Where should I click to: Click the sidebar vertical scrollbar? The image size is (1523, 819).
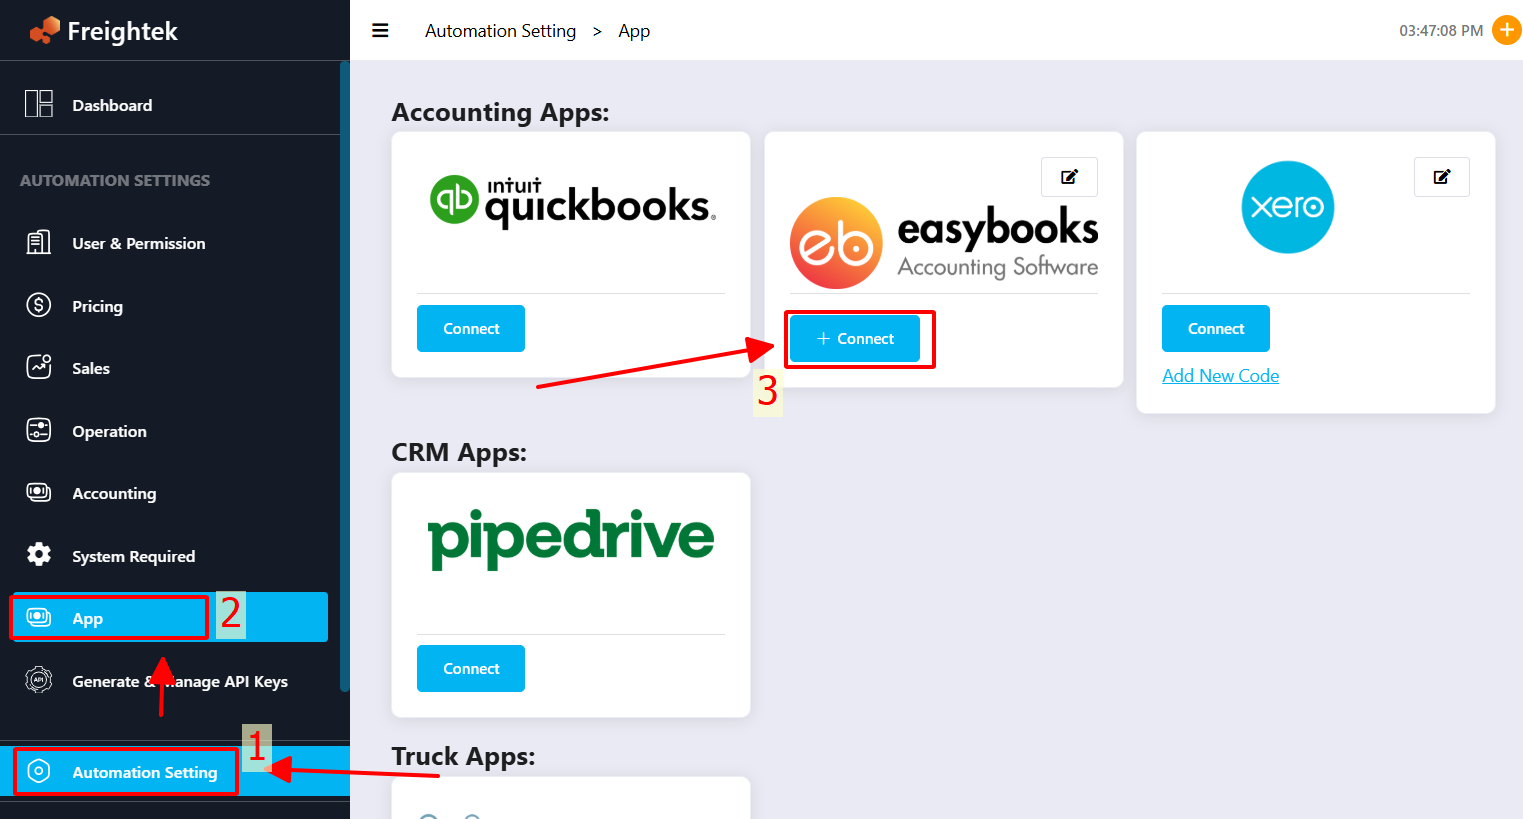[x=345, y=376]
